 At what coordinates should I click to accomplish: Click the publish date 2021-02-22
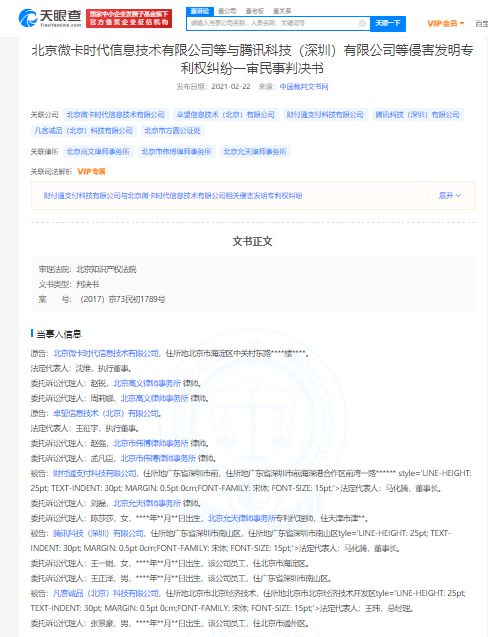231,87
